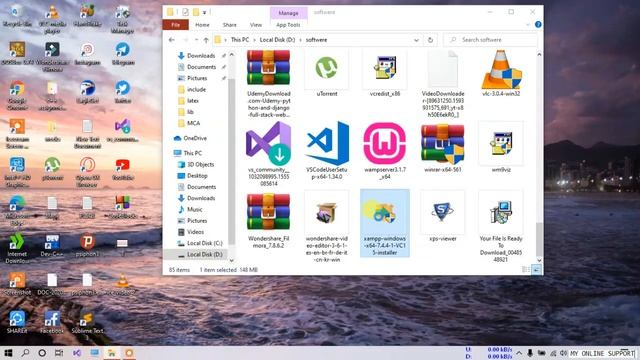Expand the chevron after This PC breadcrumb

coord(254,40)
